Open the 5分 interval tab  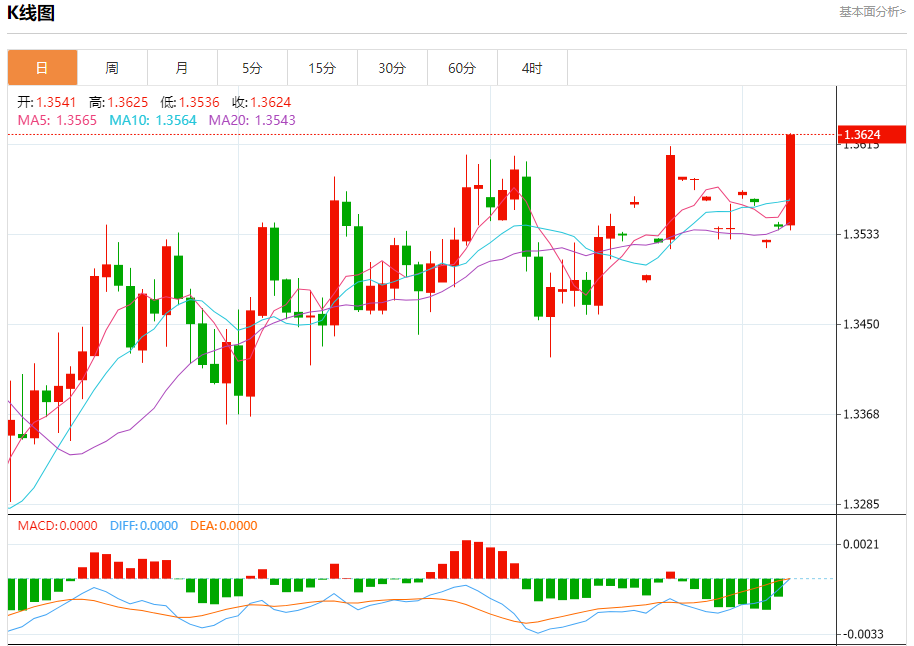point(252,68)
